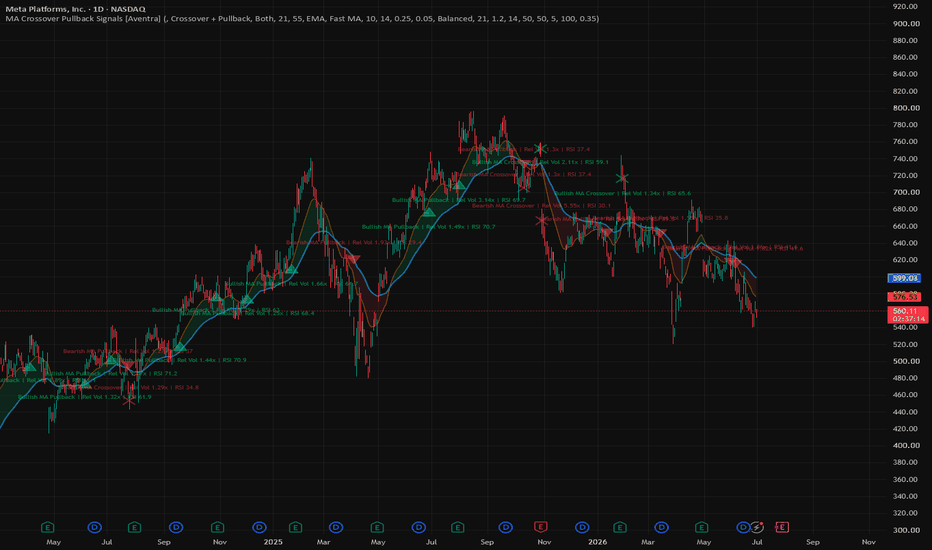Click the 920.00 price axis tick
The width and height of the screenshot is (932, 550).
(x=906, y=7)
